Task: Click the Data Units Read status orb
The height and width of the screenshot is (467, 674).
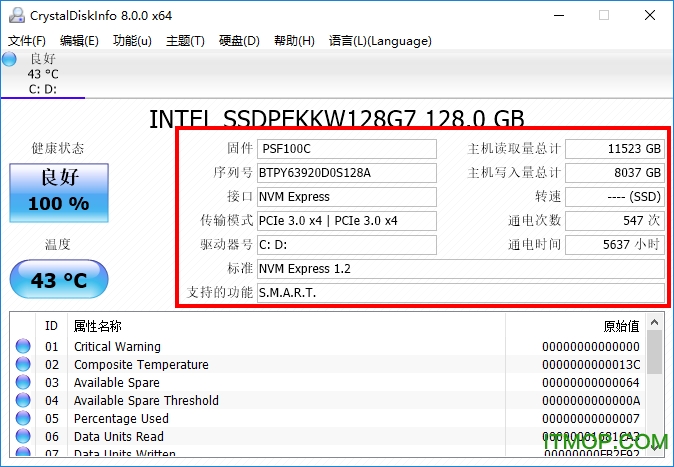Action: pos(23,437)
